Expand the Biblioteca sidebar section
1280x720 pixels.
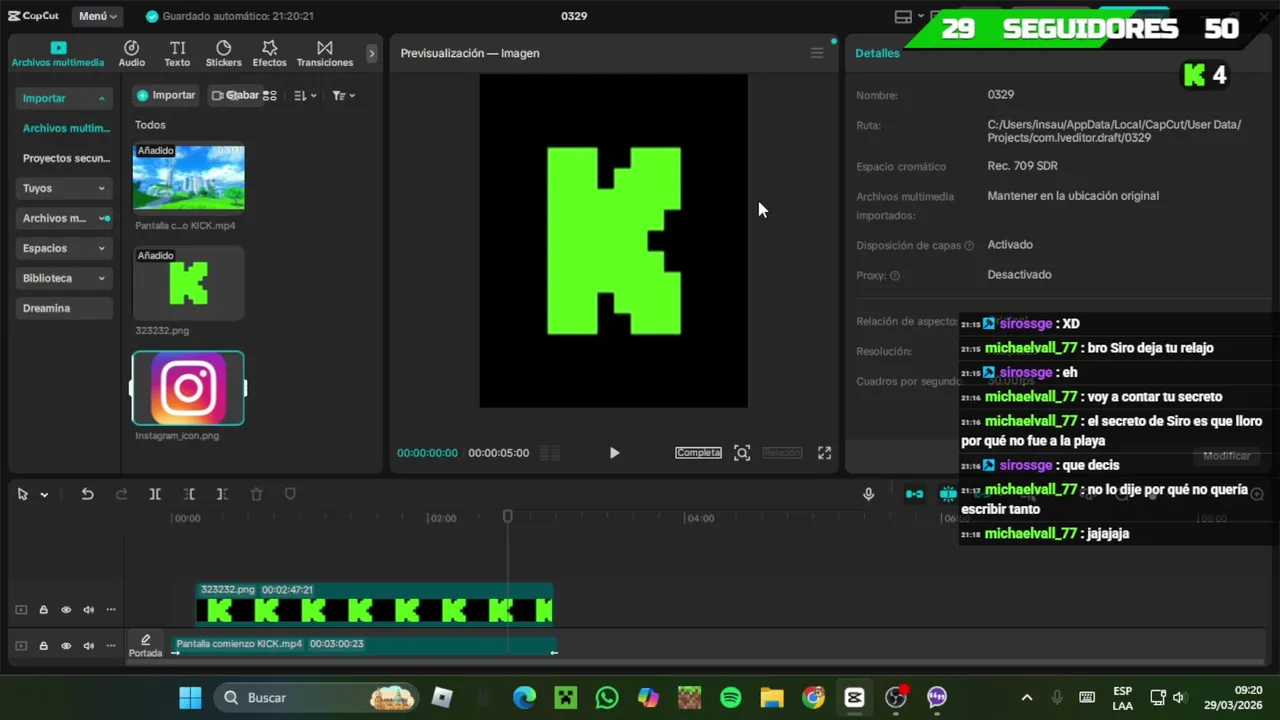(x=66, y=278)
